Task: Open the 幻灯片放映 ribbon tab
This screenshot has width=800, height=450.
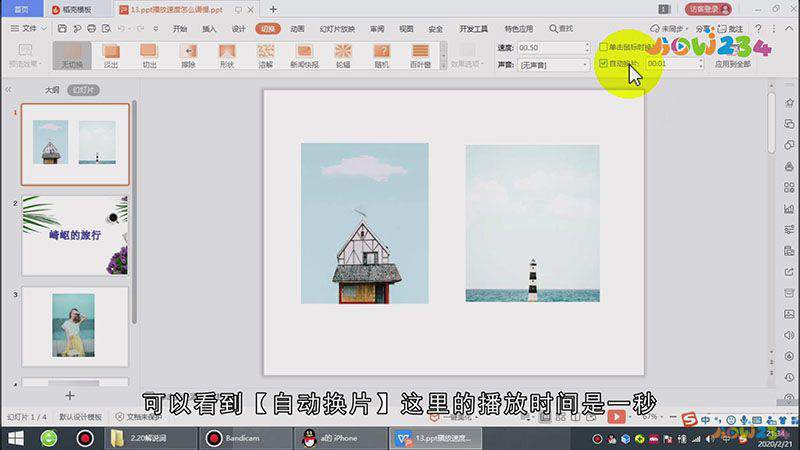Action: (x=337, y=29)
